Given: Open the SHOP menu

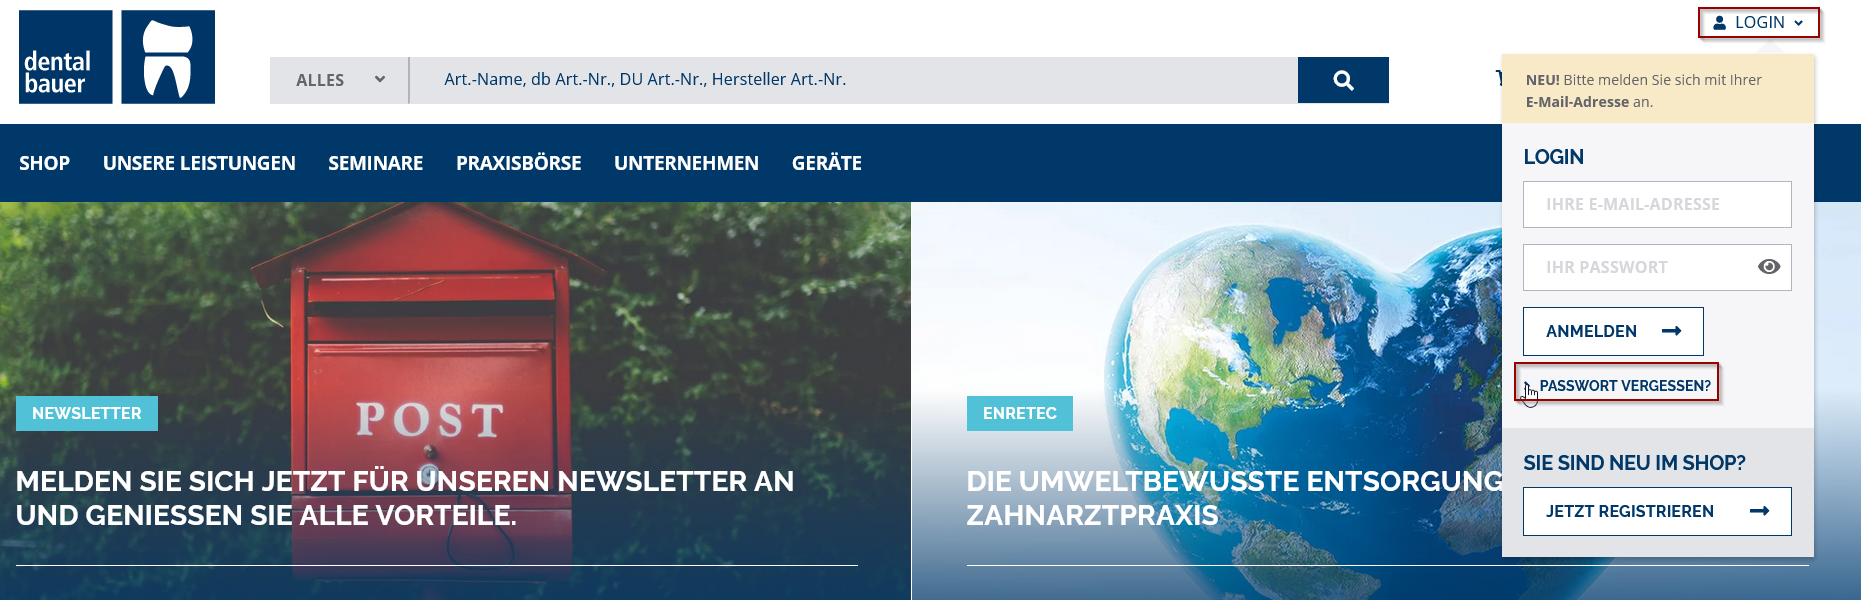Looking at the screenshot, I should point(44,163).
